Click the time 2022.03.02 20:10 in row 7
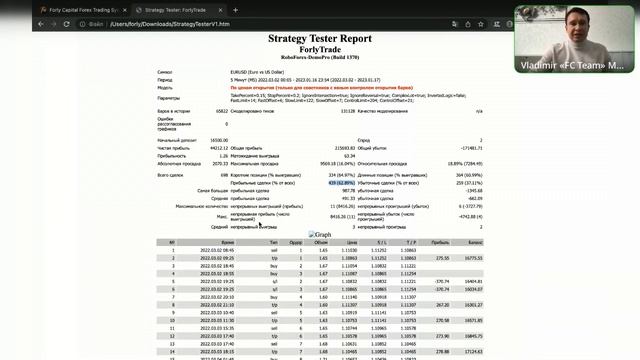The height and width of the screenshot is (360, 640). click(217, 297)
